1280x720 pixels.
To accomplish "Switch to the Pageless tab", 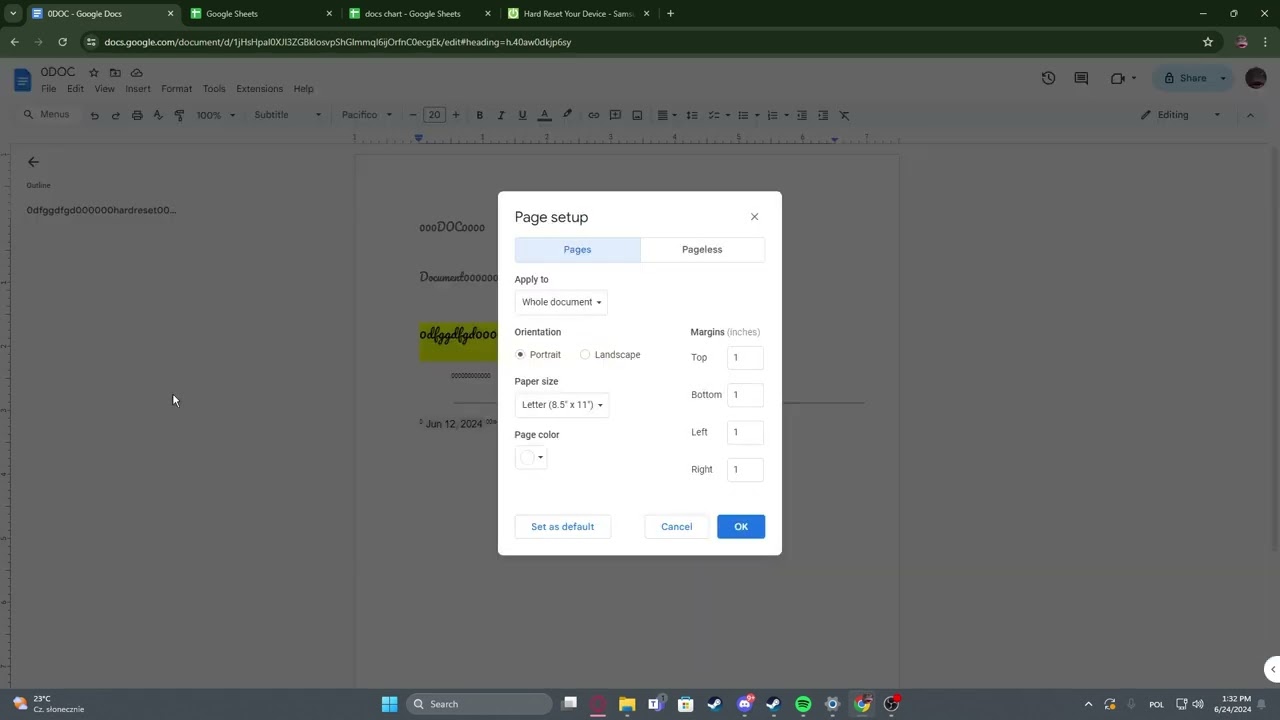I will pos(702,250).
